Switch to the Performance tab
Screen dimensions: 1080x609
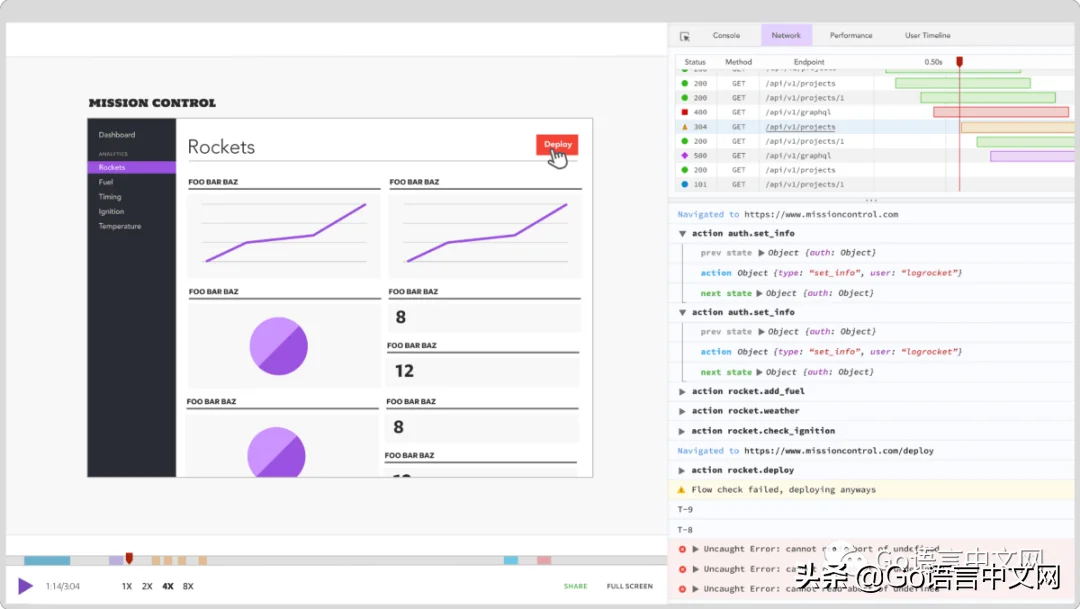click(x=851, y=35)
